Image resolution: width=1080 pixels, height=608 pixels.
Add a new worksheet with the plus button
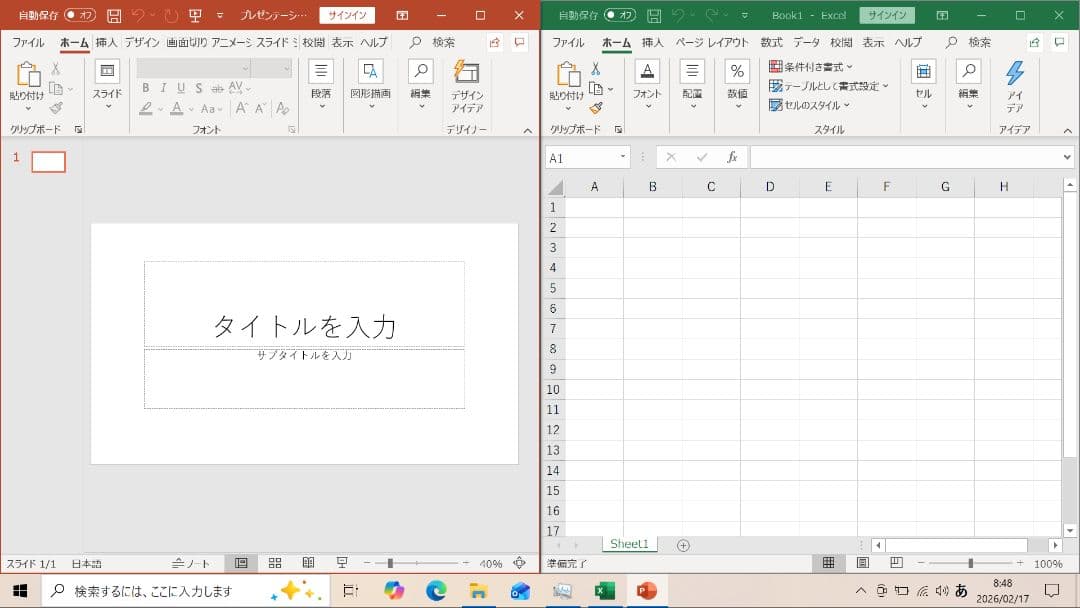[x=684, y=544]
